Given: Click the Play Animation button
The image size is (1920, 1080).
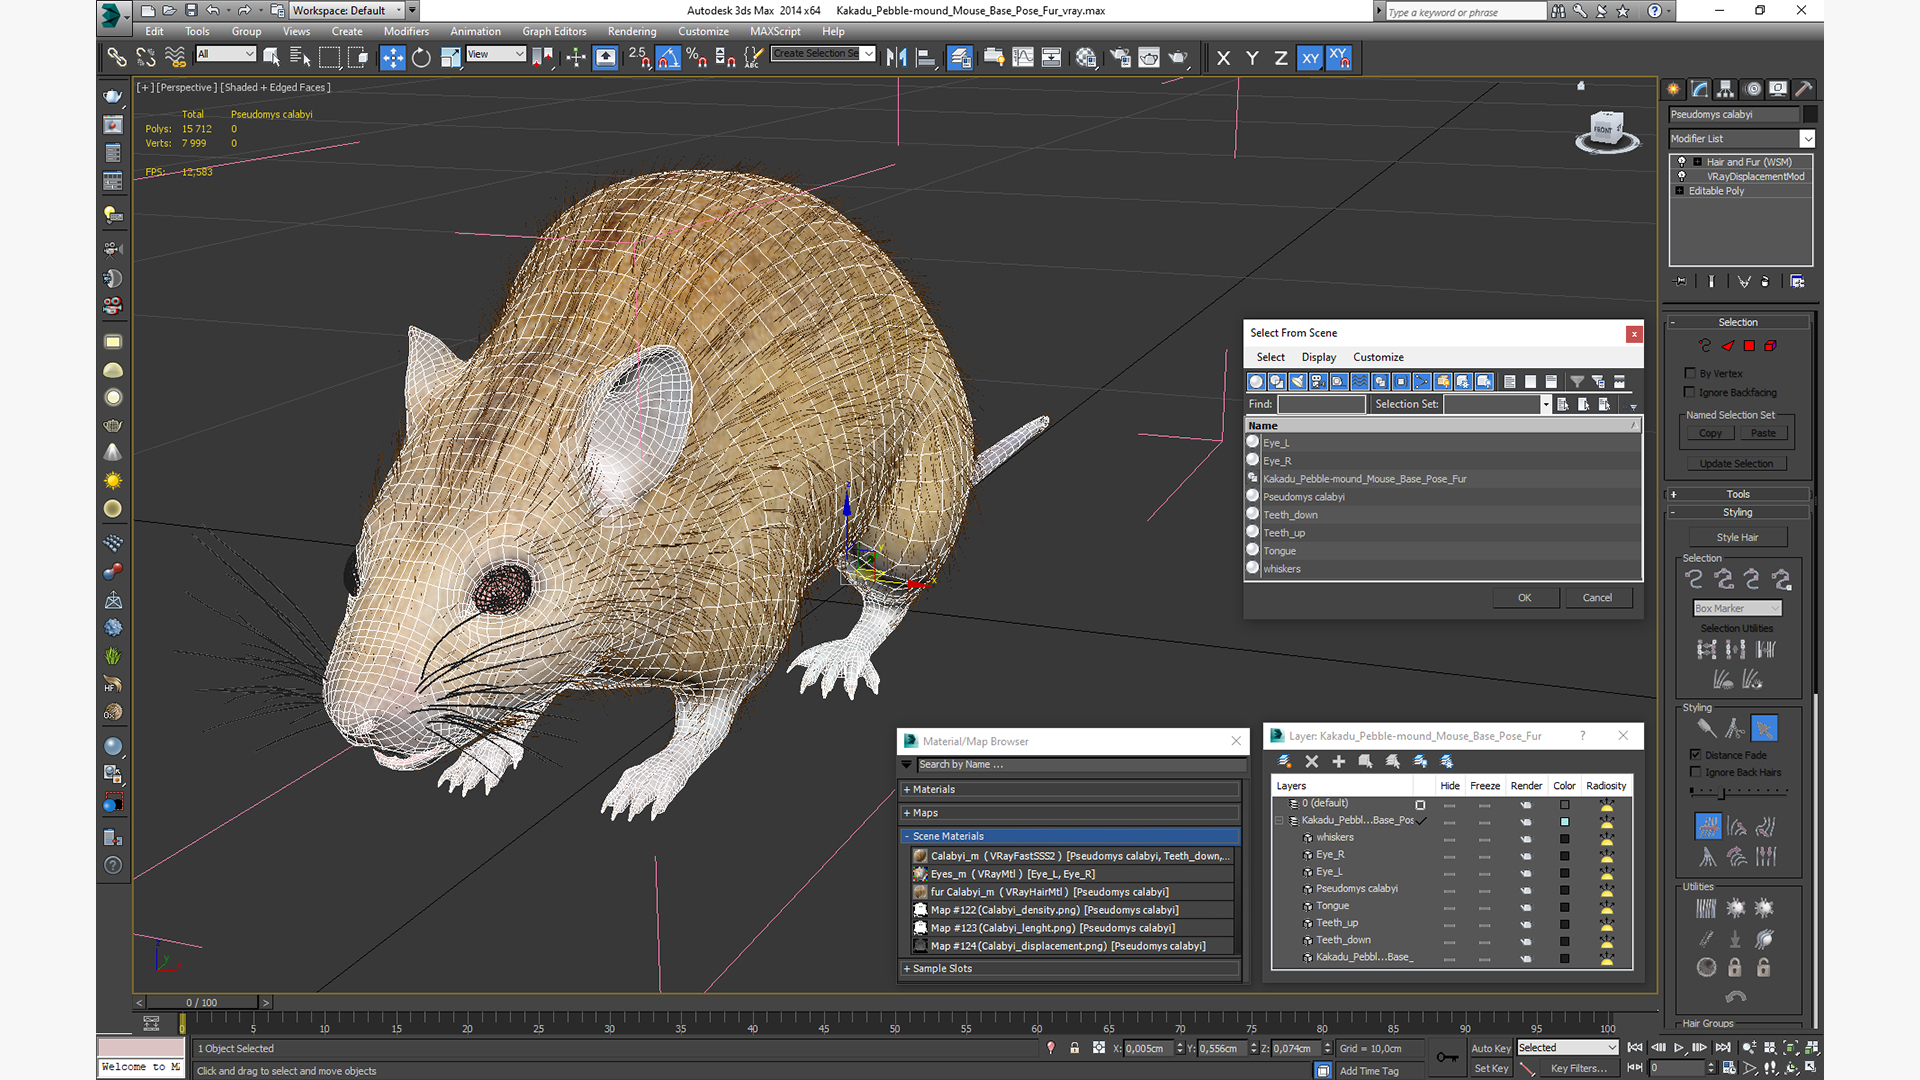Looking at the screenshot, I should [x=1679, y=1048].
